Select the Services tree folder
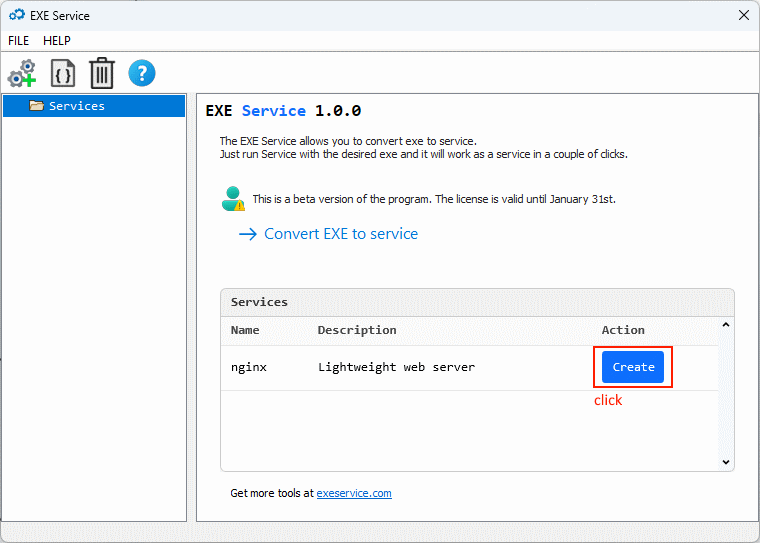This screenshot has height=543, width=760. [94, 106]
